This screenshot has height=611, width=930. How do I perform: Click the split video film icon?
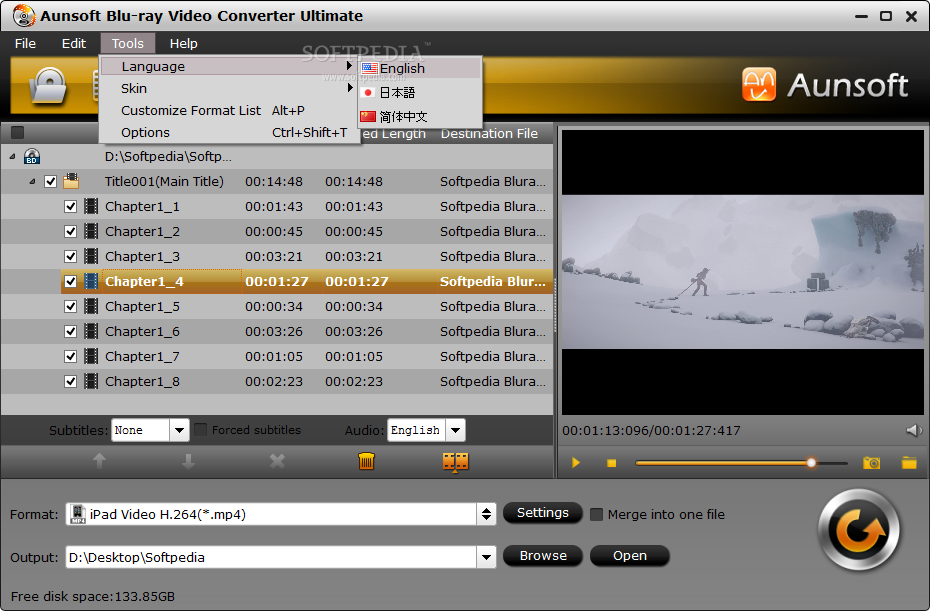pos(456,462)
